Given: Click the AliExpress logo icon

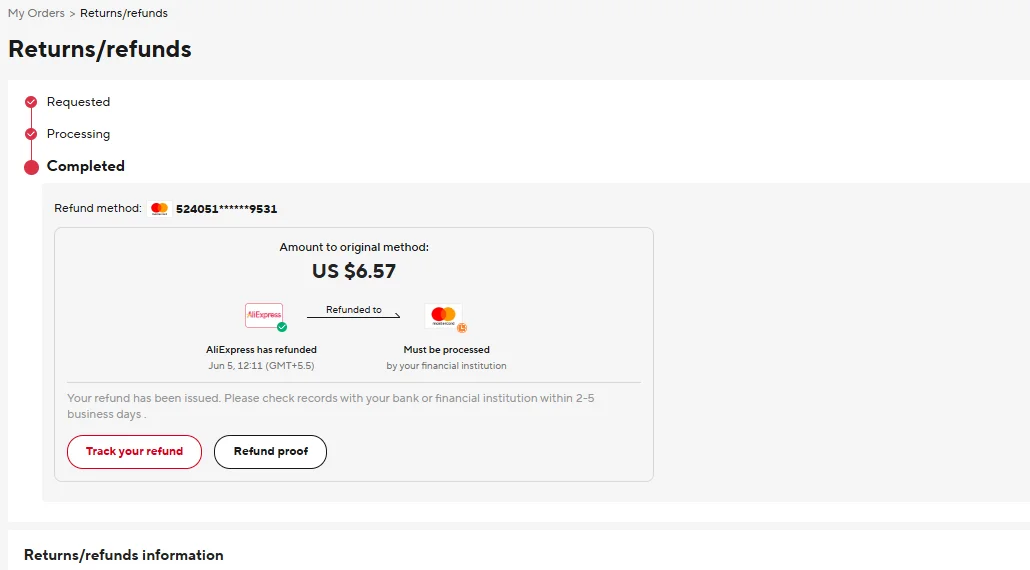Looking at the screenshot, I should pyautogui.click(x=264, y=315).
